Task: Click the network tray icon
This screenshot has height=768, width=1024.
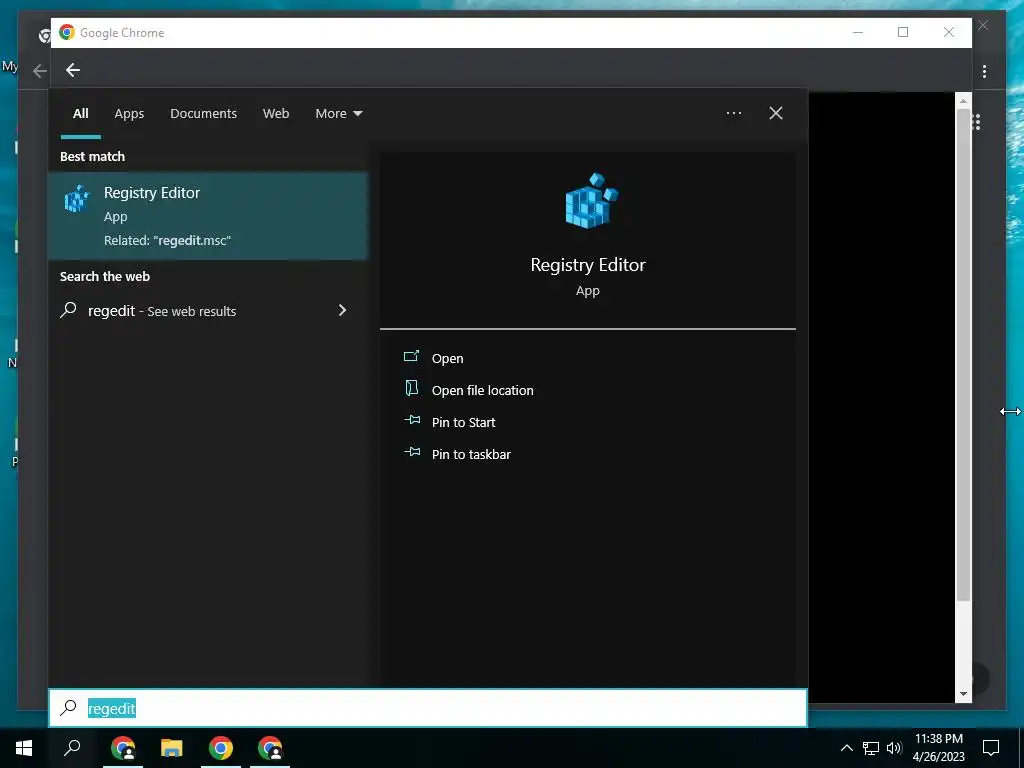Action: pyautogui.click(x=871, y=748)
